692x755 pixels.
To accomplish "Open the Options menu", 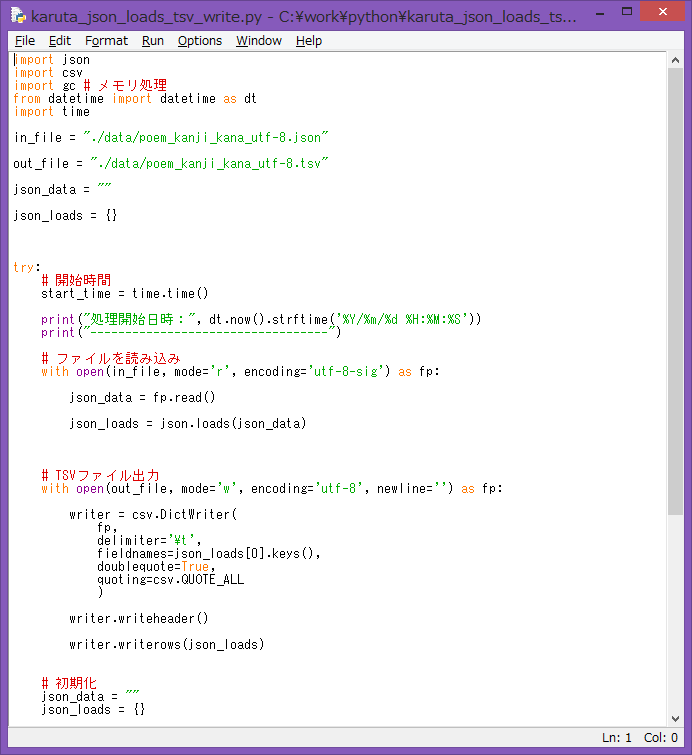I will (200, 41).
